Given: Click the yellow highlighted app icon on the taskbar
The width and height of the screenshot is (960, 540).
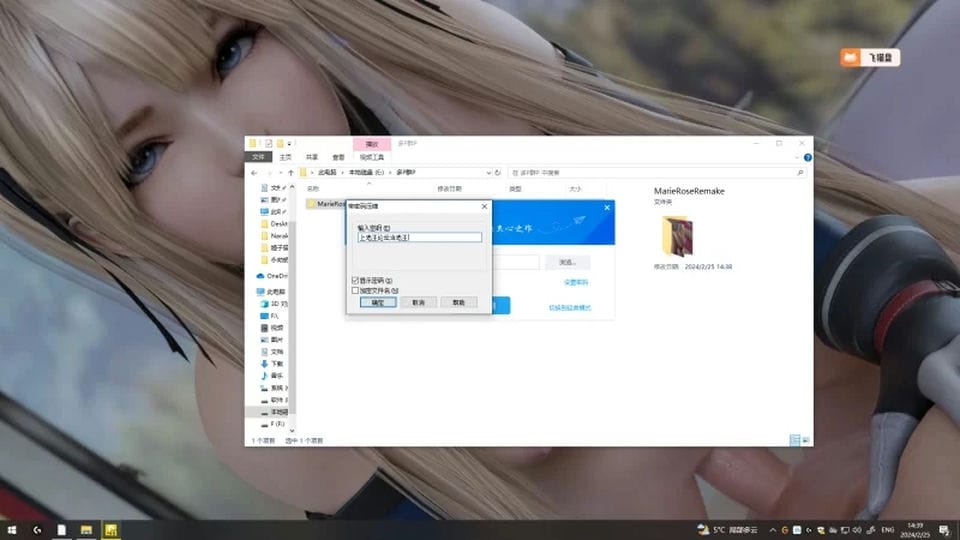Looking at the screenshot, I should point(111,530).
